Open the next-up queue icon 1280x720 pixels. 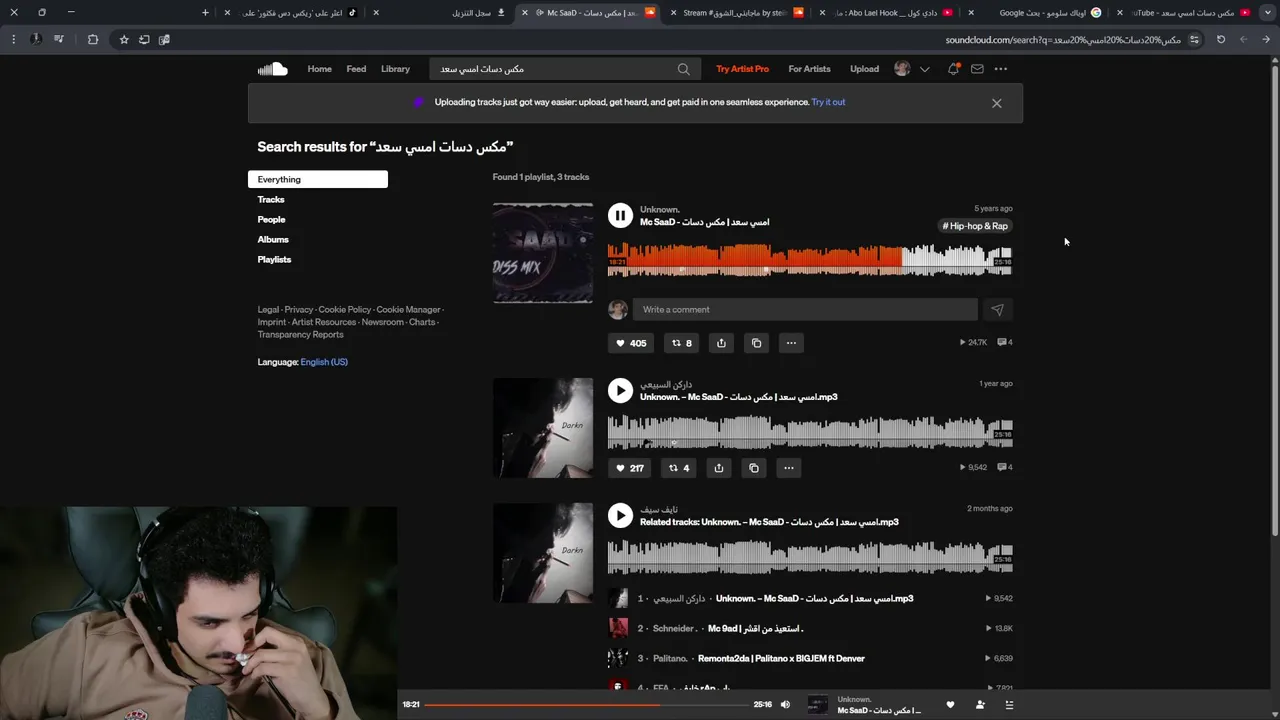click(x=1009, y=705)
